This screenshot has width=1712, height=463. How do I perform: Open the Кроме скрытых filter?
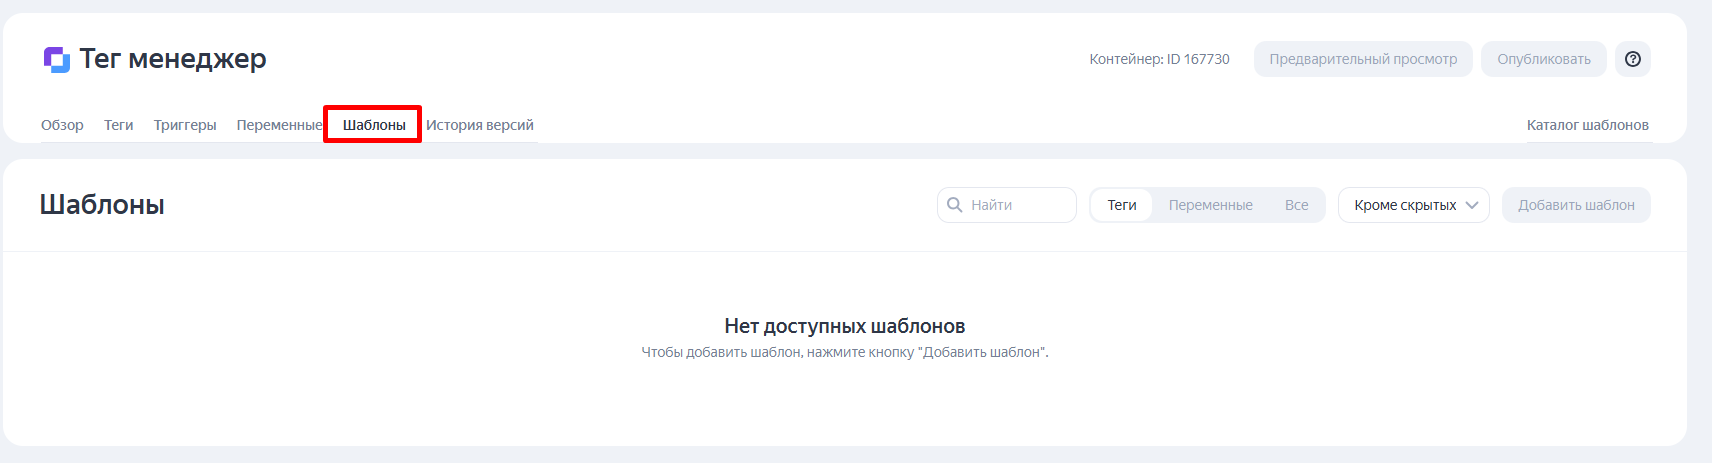(x=1414, y=205)
